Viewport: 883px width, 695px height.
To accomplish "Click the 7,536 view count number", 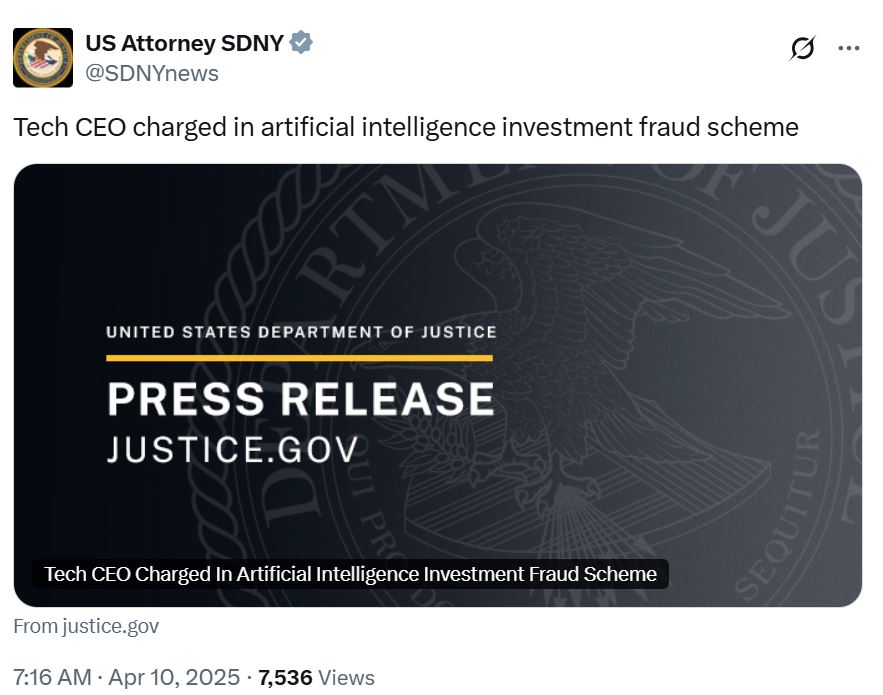I will coord(285,677).
